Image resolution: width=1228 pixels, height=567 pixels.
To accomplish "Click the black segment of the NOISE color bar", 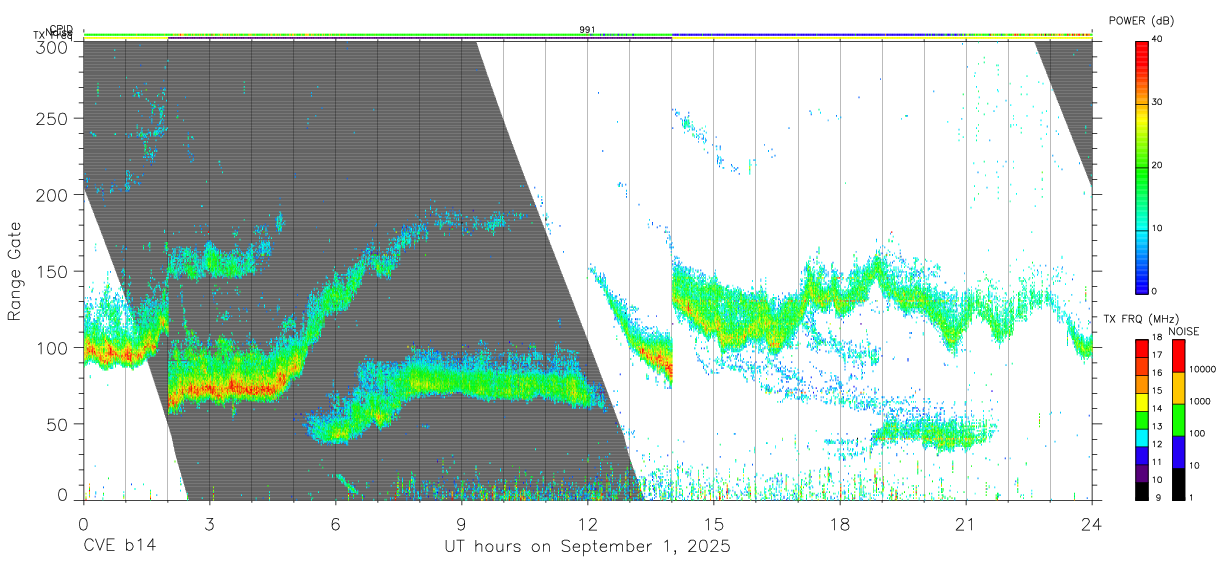I will tap(1178, 484).
